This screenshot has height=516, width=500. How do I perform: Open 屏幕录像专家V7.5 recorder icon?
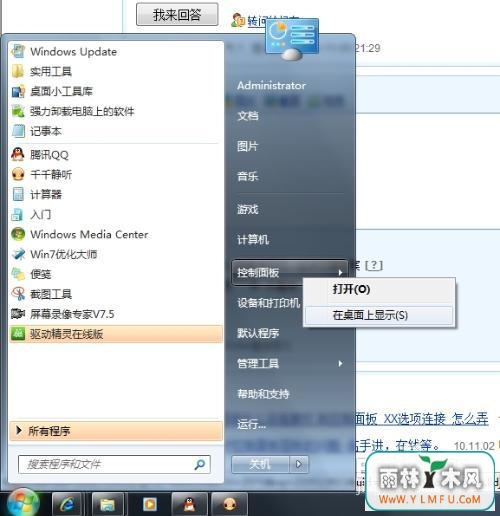pyautogui.click(x=18, y=314)
